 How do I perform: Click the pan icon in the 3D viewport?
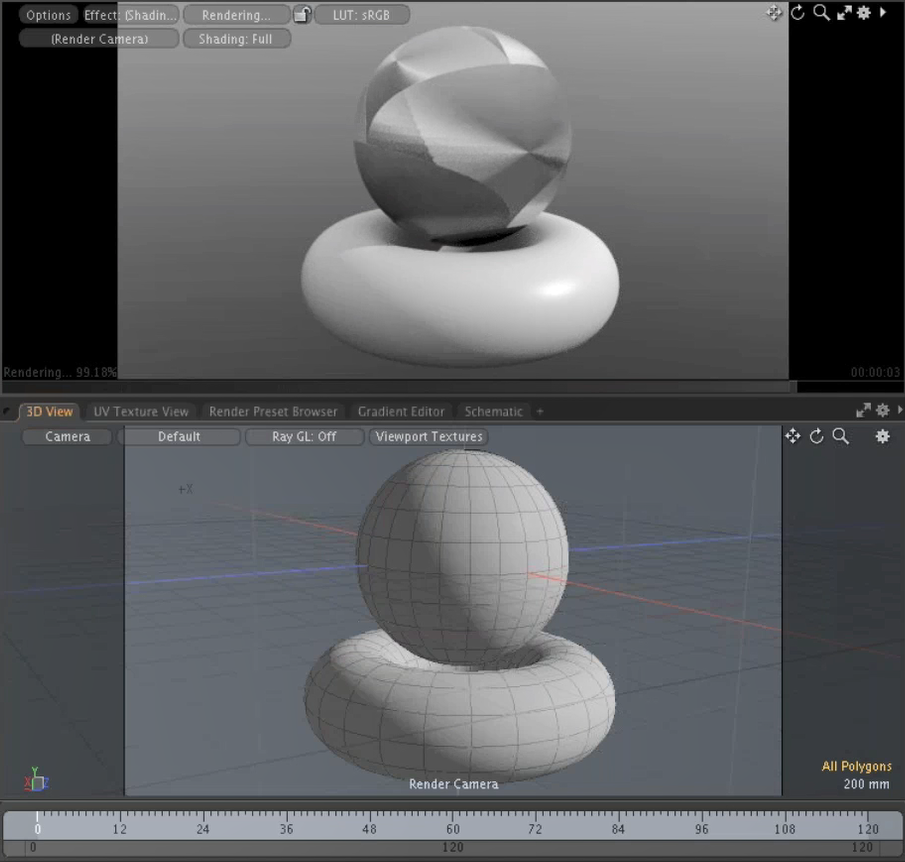click(x=793, y=436)
